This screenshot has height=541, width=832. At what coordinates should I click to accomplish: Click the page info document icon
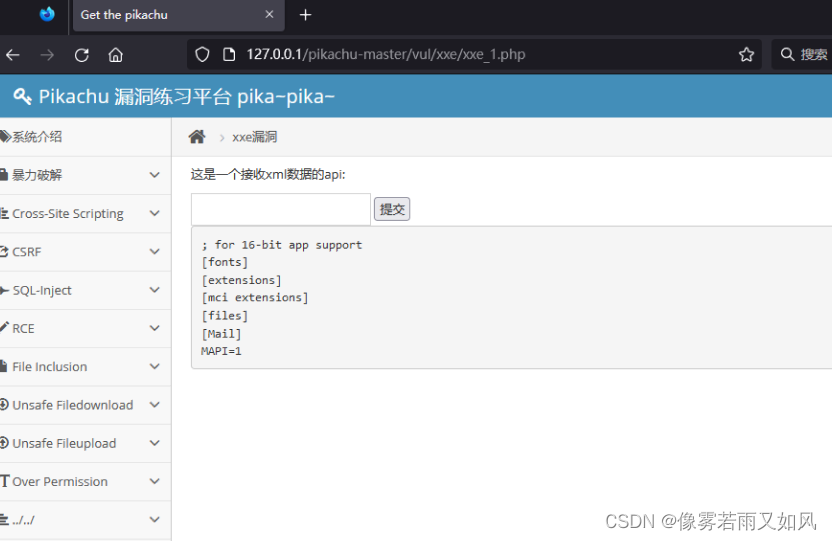pos(229,55)
